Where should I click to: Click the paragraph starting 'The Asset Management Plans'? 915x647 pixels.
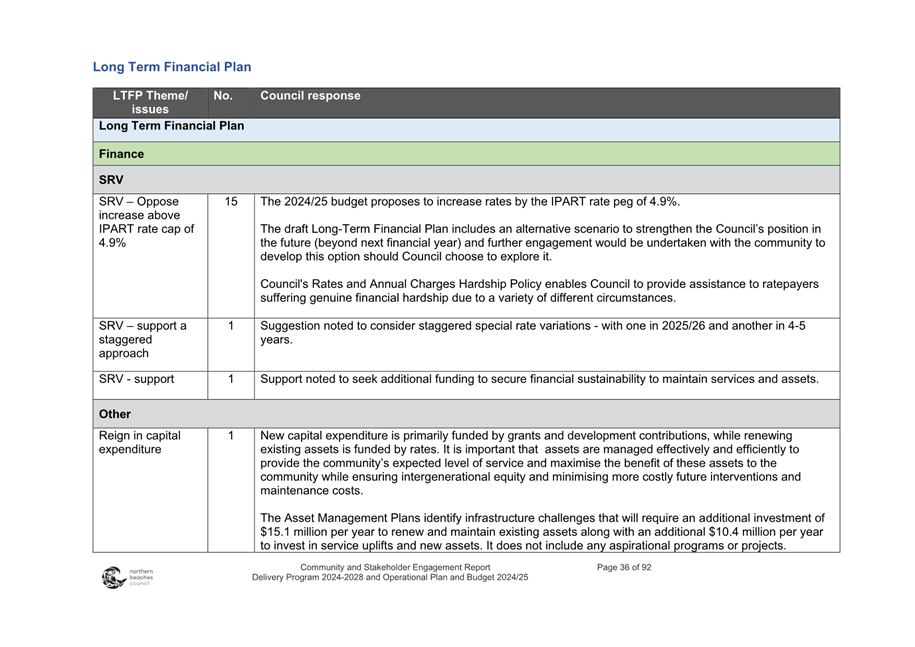pyautogui.click(x=541, y=532)
